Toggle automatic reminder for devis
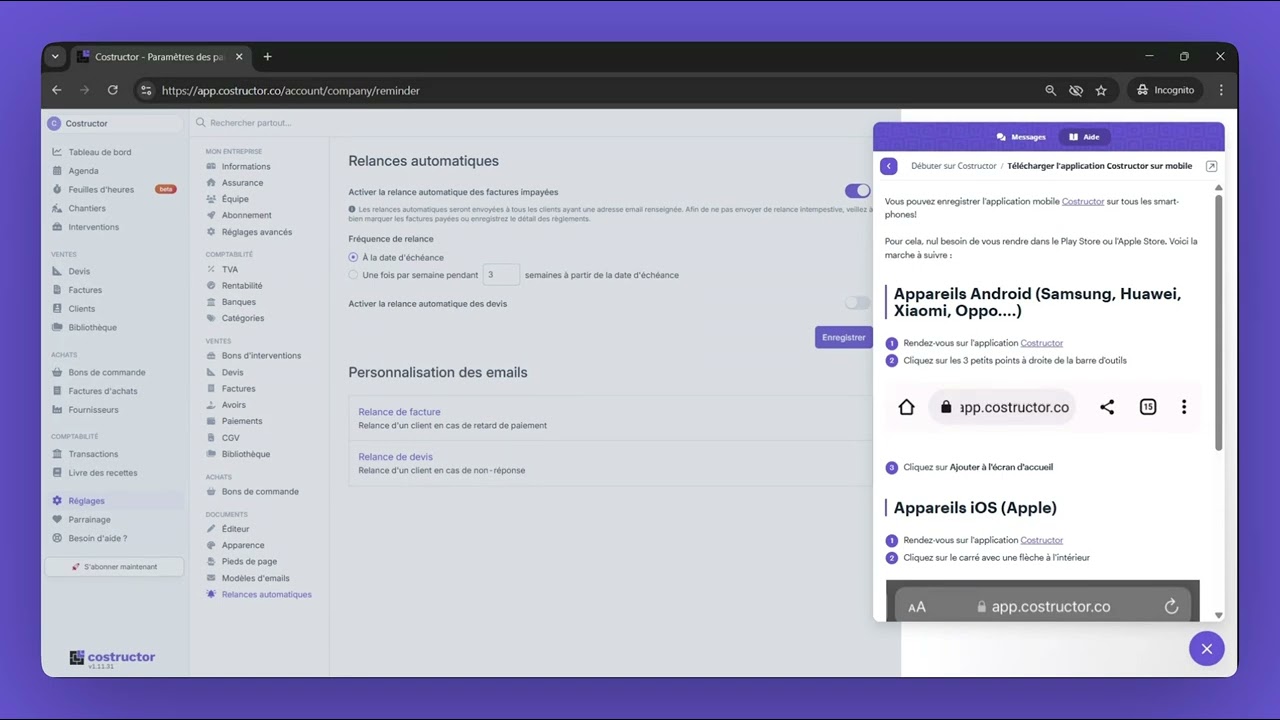The width and height of the screenshot is (1280, 720). point(857,303)
